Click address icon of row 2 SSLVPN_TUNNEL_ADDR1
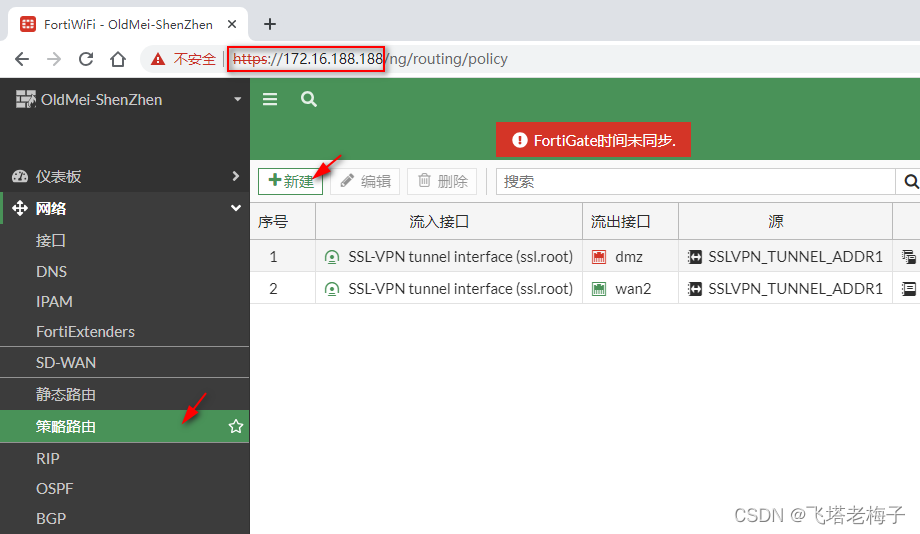 pyautogui.click(x=695, y=289)
